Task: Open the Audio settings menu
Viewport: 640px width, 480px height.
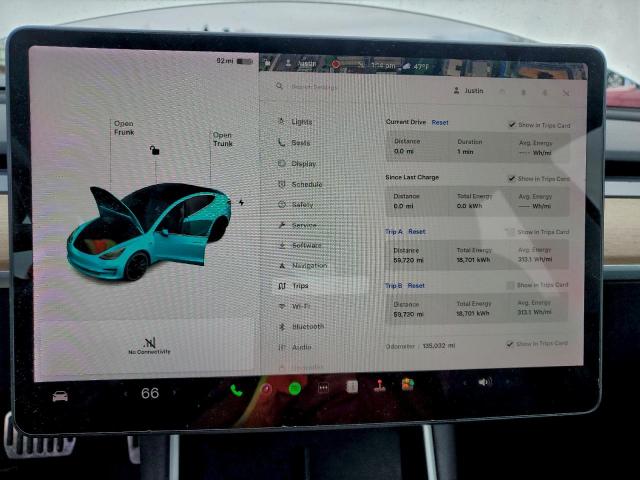Action: pyautogui.click(x=302, y=347)
